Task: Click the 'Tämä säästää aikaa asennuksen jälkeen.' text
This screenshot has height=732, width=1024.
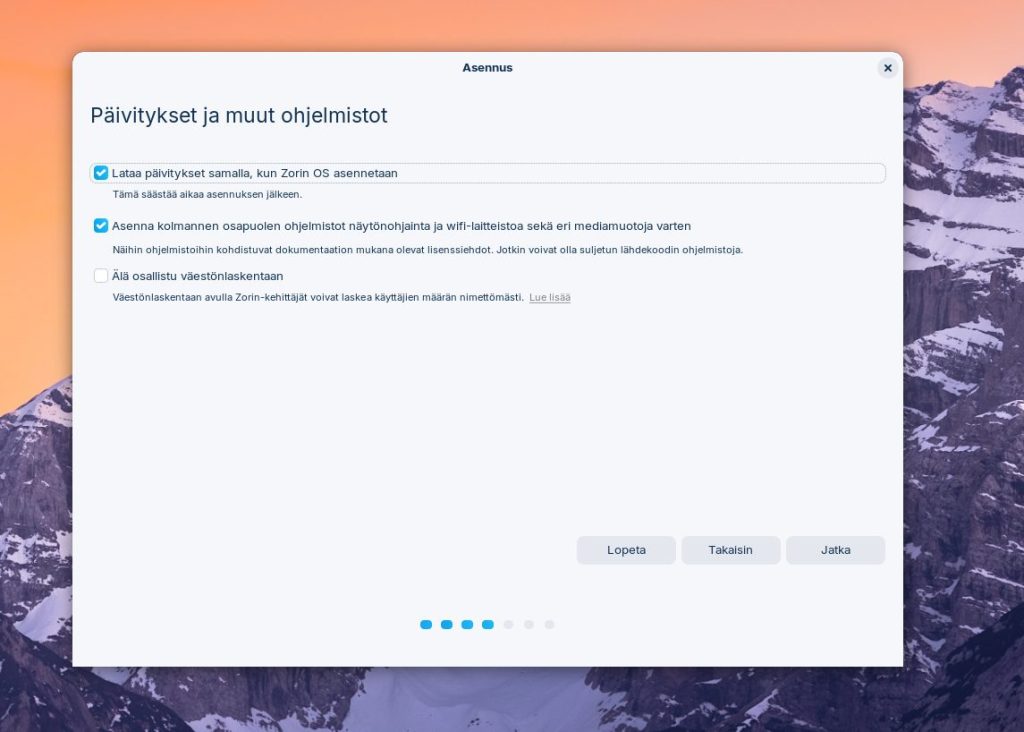Action: [x=207, y=195]
